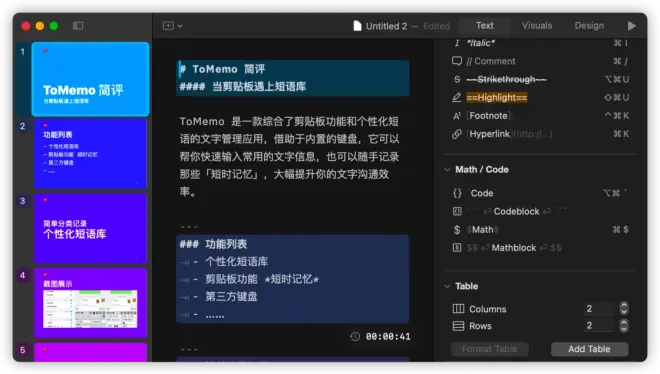Image resolution: width=660 pixels, height=374 pixels.
Task: Insert inline Code with the braces icon
Action: pos(457,193)
